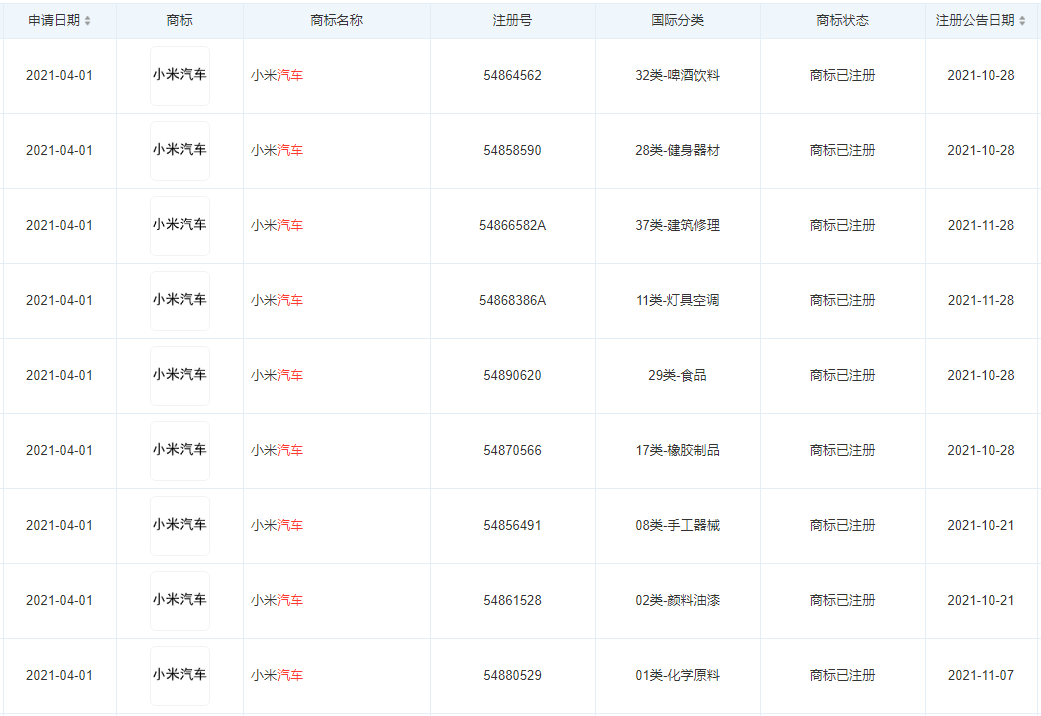Select 商标已注册 status for 17类-橡胶制品

842,451
